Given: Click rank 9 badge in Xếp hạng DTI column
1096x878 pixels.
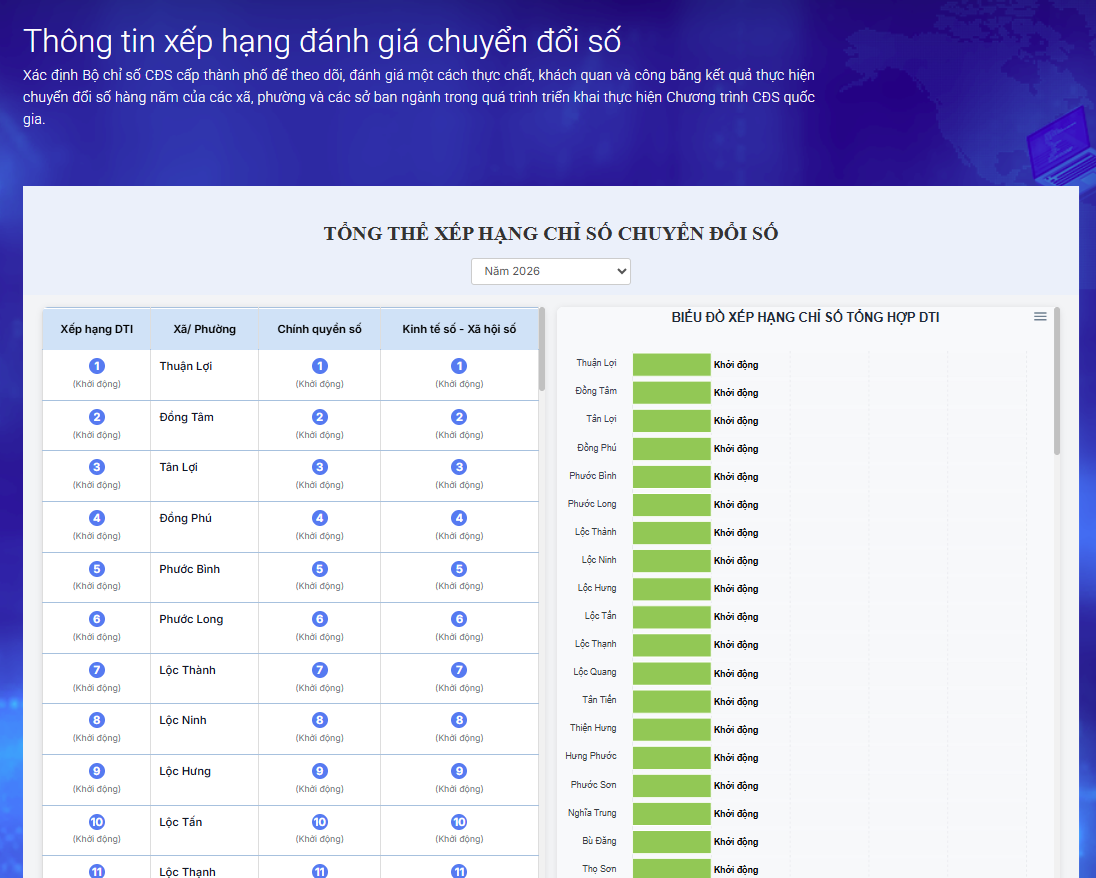Looking at the screenshot, I should (x=96, y=771).
